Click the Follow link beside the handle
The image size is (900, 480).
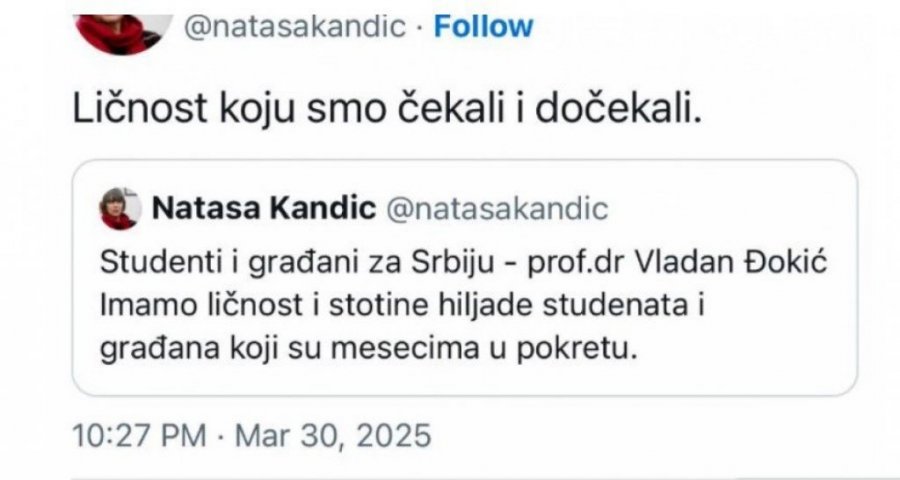(483, 27)
